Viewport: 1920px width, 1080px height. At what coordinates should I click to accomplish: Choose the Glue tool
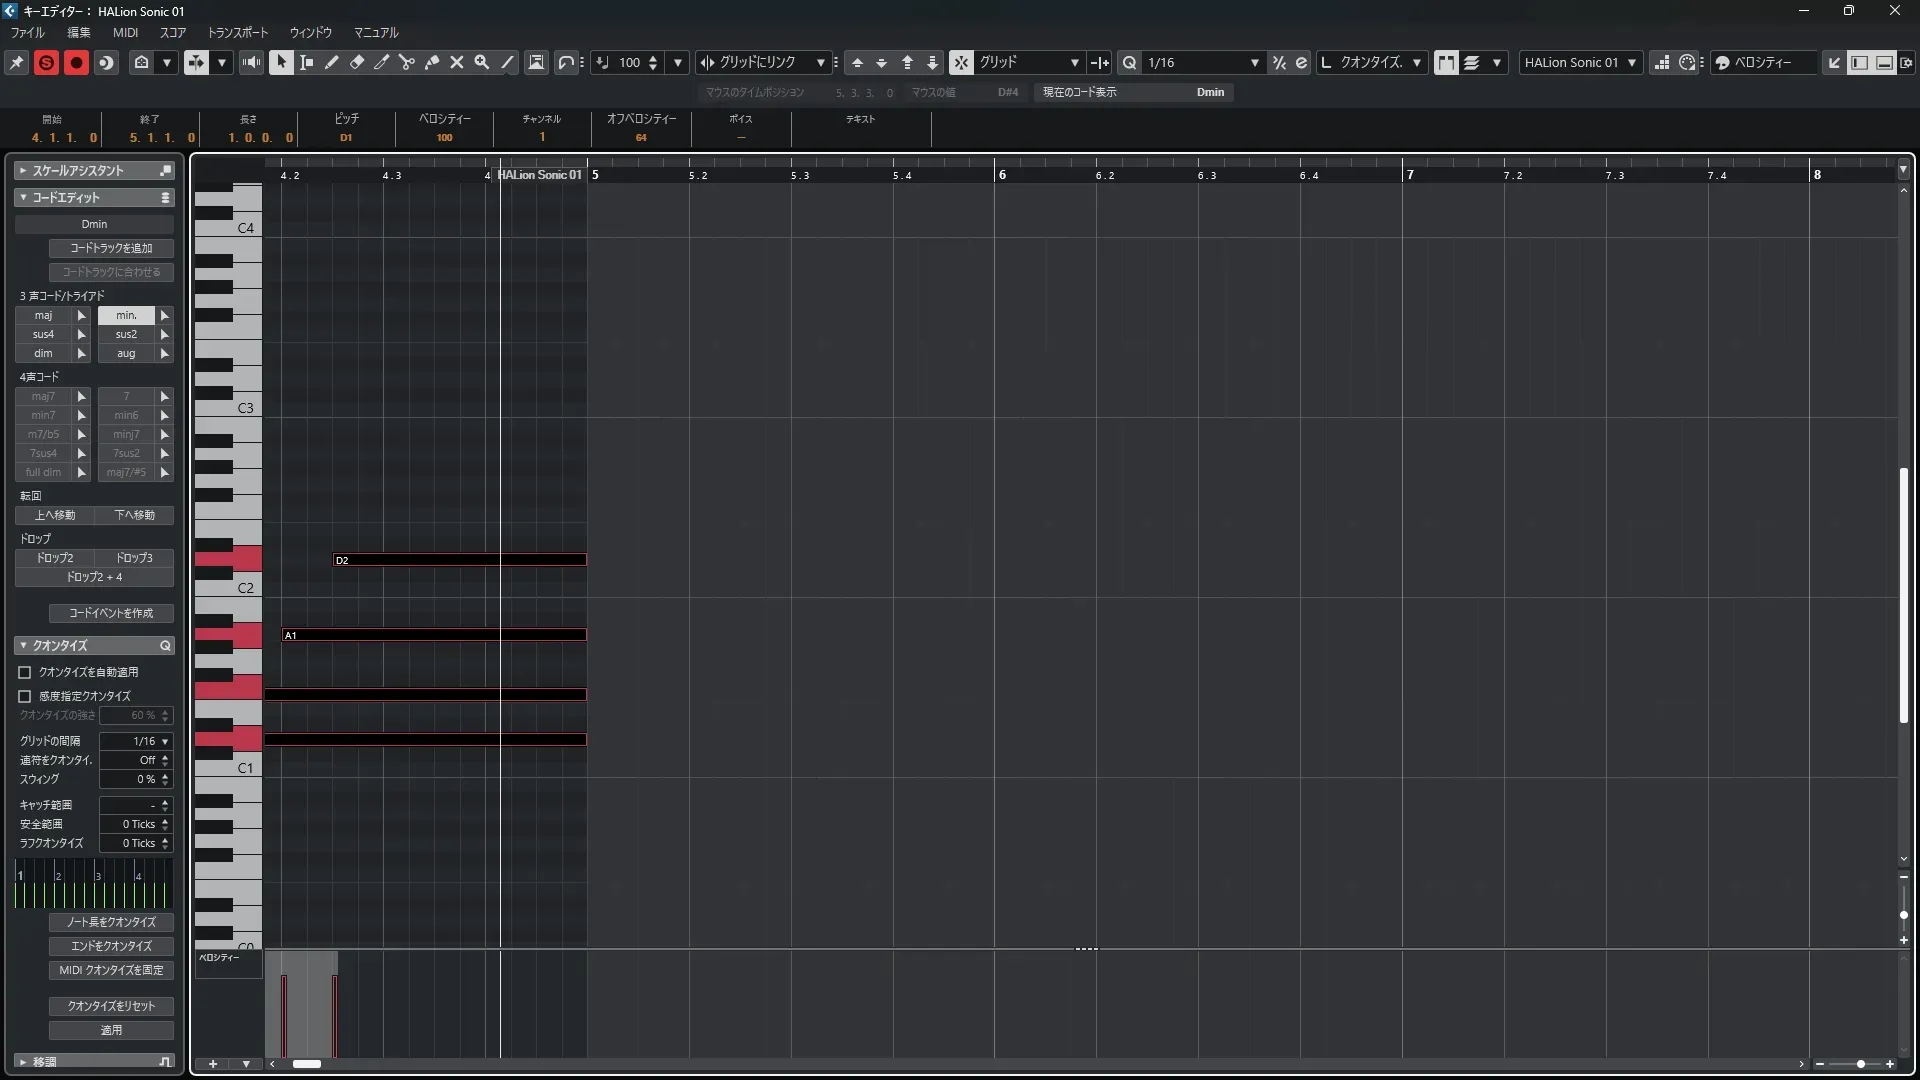432,62
